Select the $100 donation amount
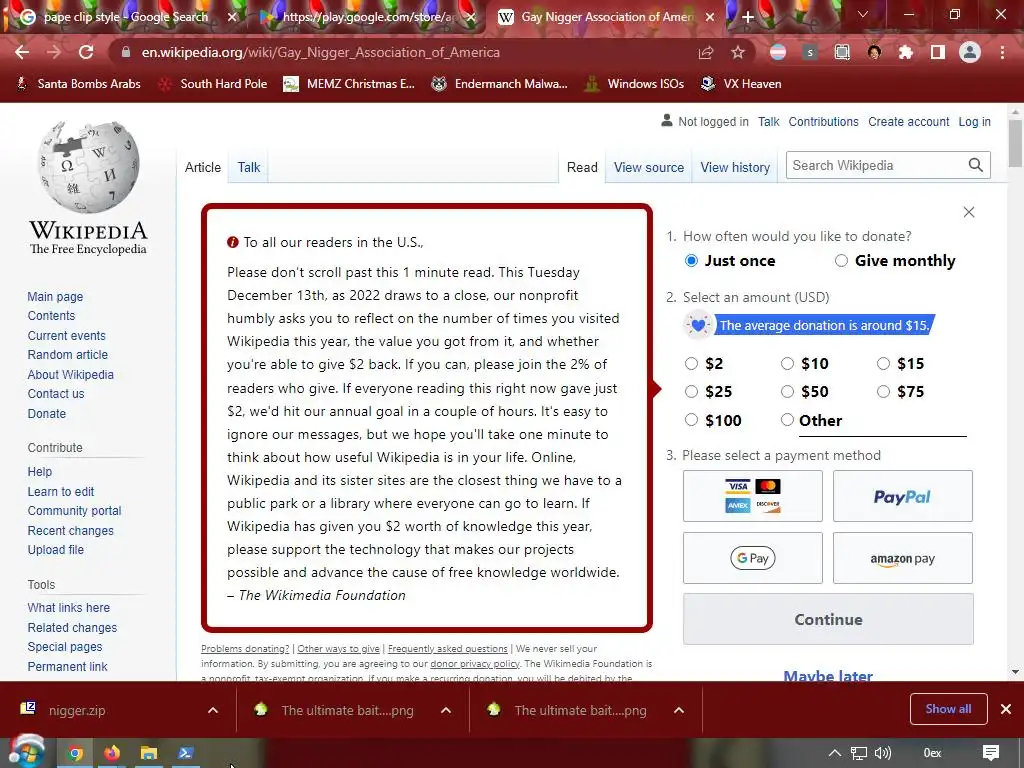This screenshot has height=768, width=1024. click(x=692, y=421)
